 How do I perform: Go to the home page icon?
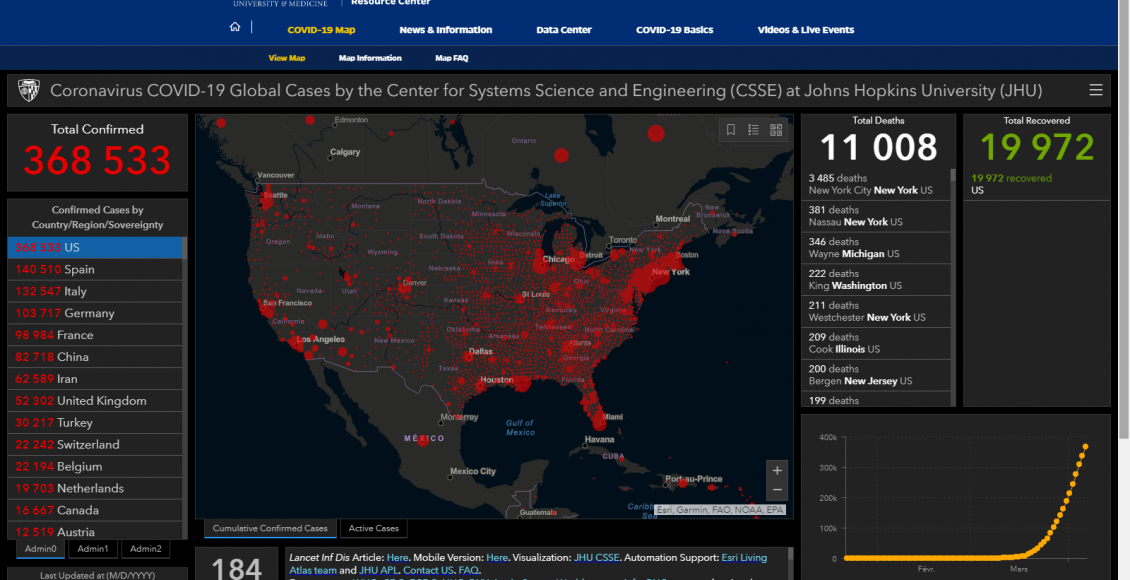coord(235,27)
